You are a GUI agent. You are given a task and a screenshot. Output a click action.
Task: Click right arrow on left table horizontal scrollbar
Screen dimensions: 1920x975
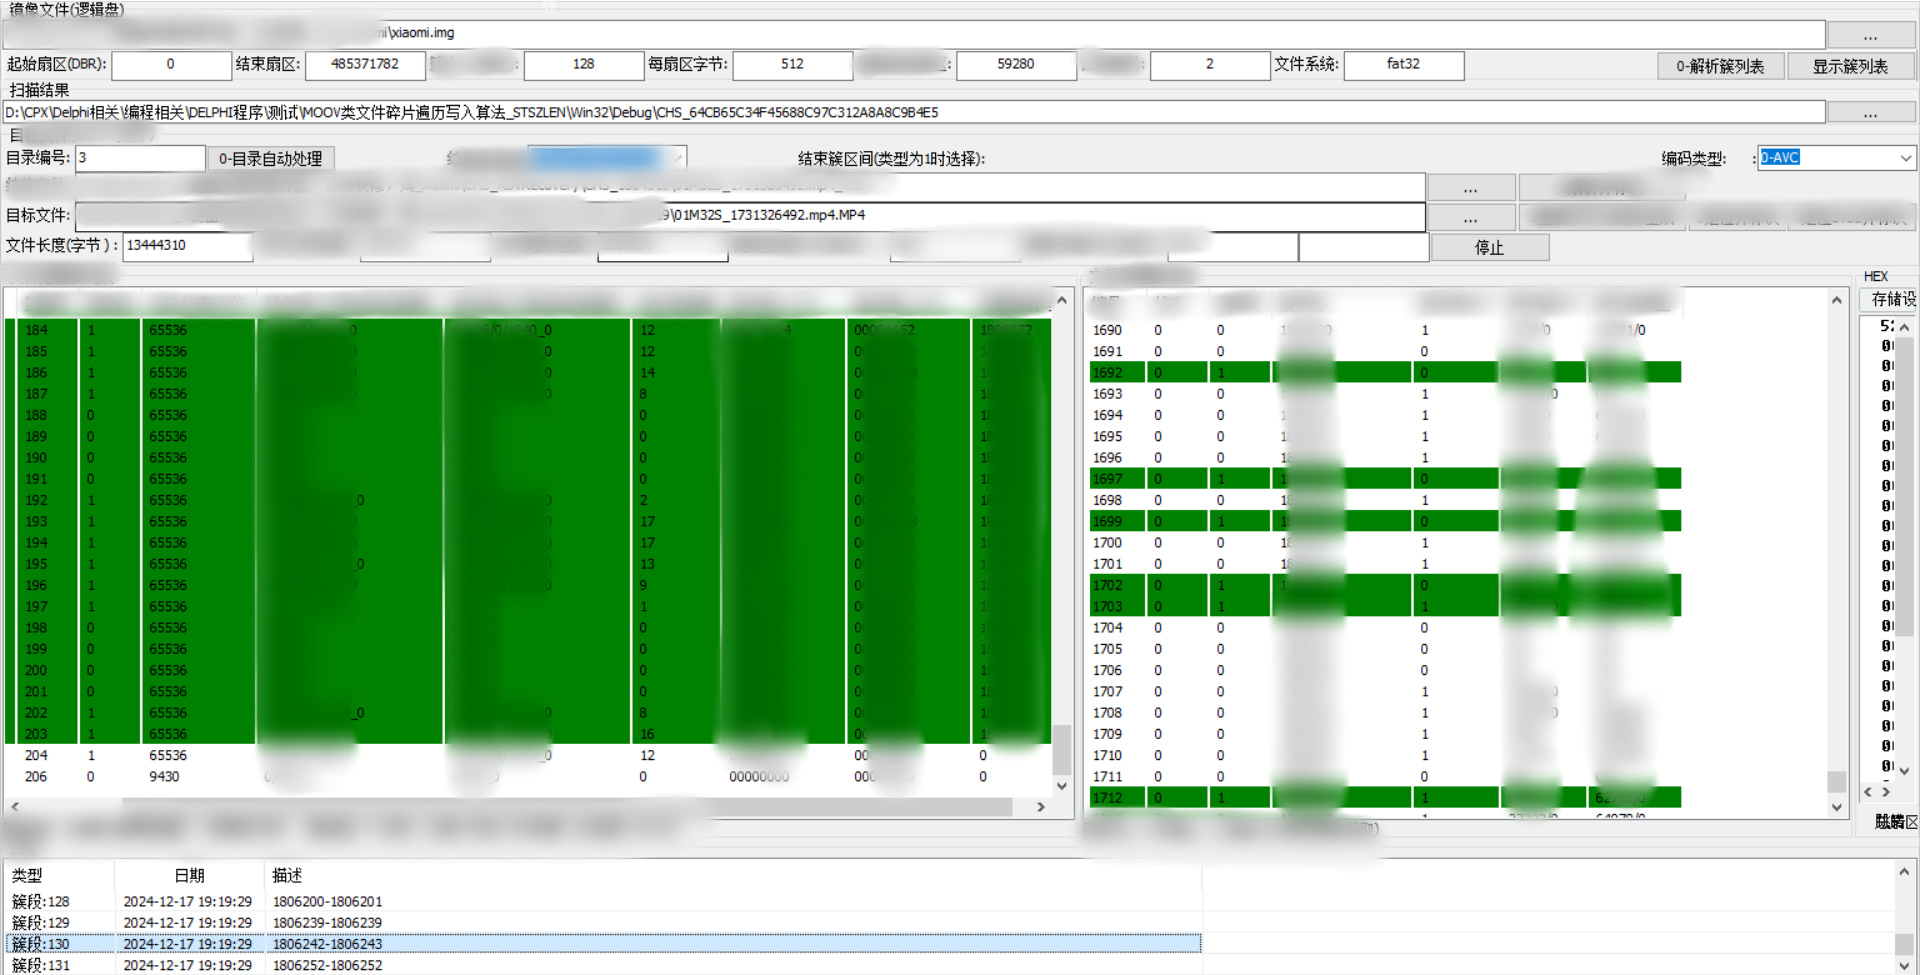click(1040, 807)
